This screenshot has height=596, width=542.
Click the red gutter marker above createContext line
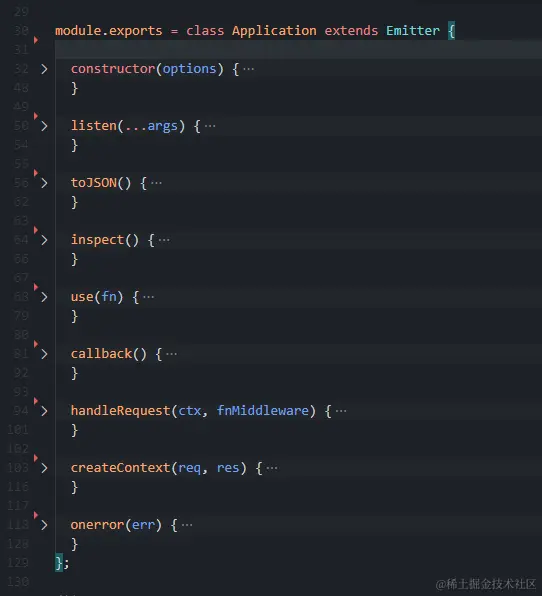pyautogui.click(x=36, y=458)
